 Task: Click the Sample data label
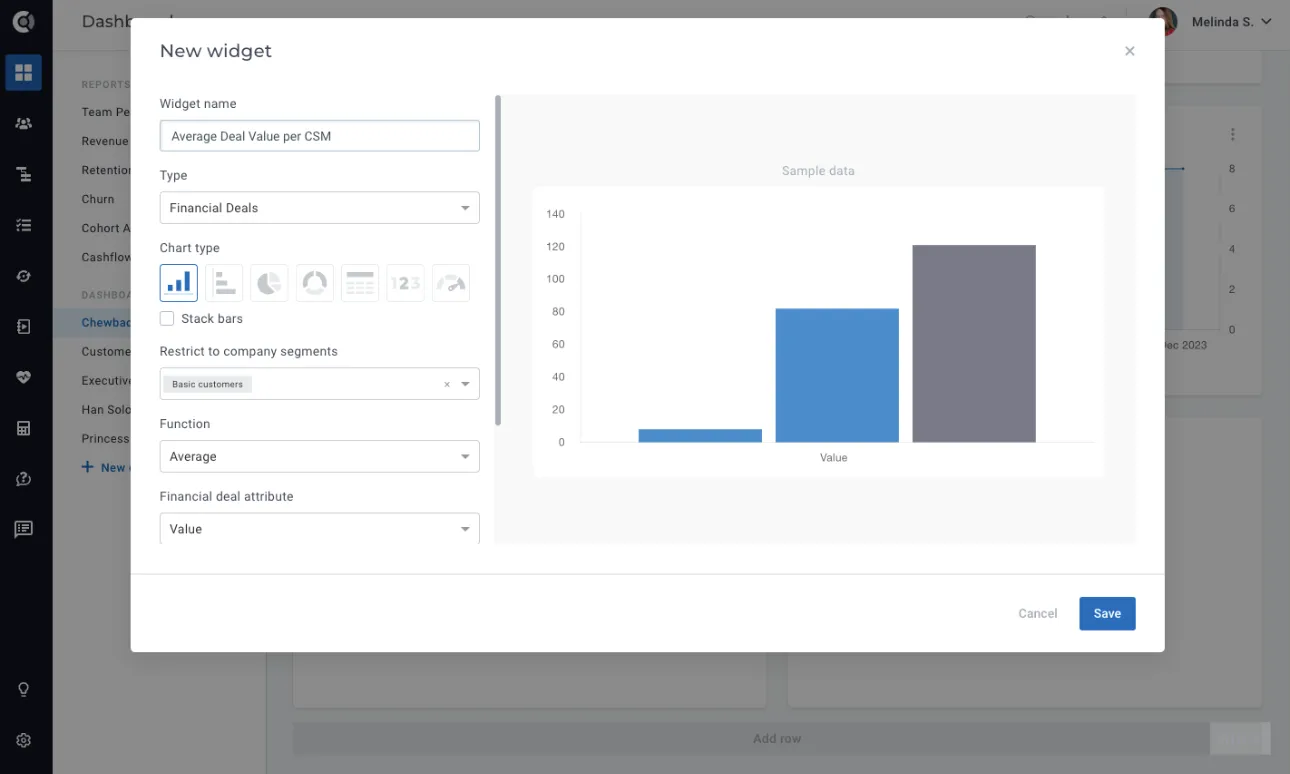(818, 171)
